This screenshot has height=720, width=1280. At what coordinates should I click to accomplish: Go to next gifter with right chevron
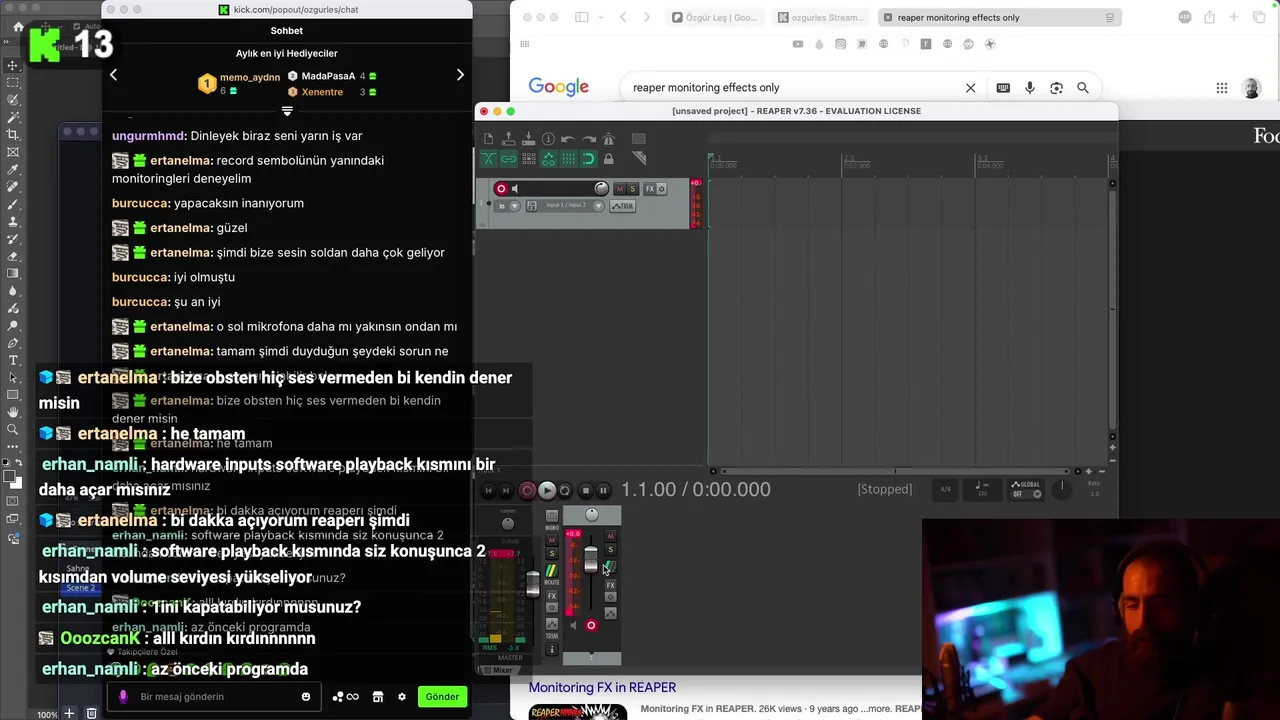point(460,75)
